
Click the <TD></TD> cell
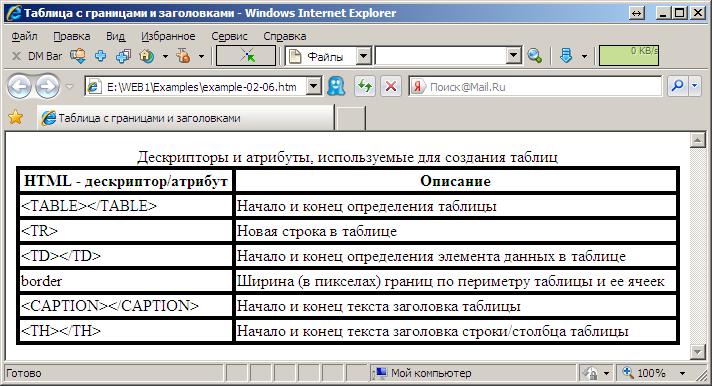[x=126, y=256]
